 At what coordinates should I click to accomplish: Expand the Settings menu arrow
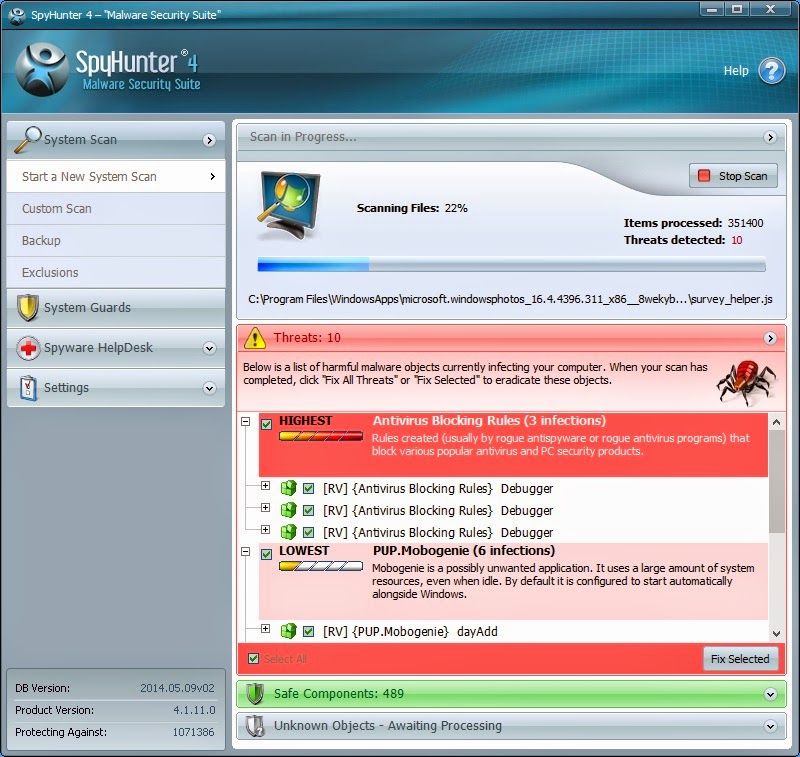coord(209,389)
